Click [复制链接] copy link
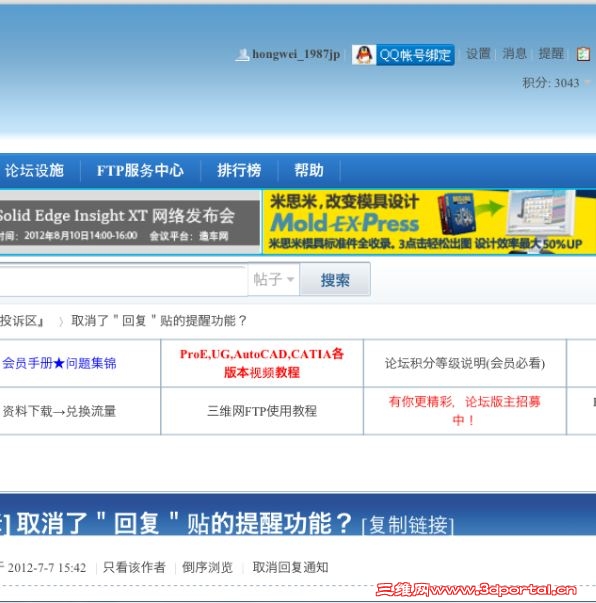Viewport: 596px width, 603px height. coord(408,525)
